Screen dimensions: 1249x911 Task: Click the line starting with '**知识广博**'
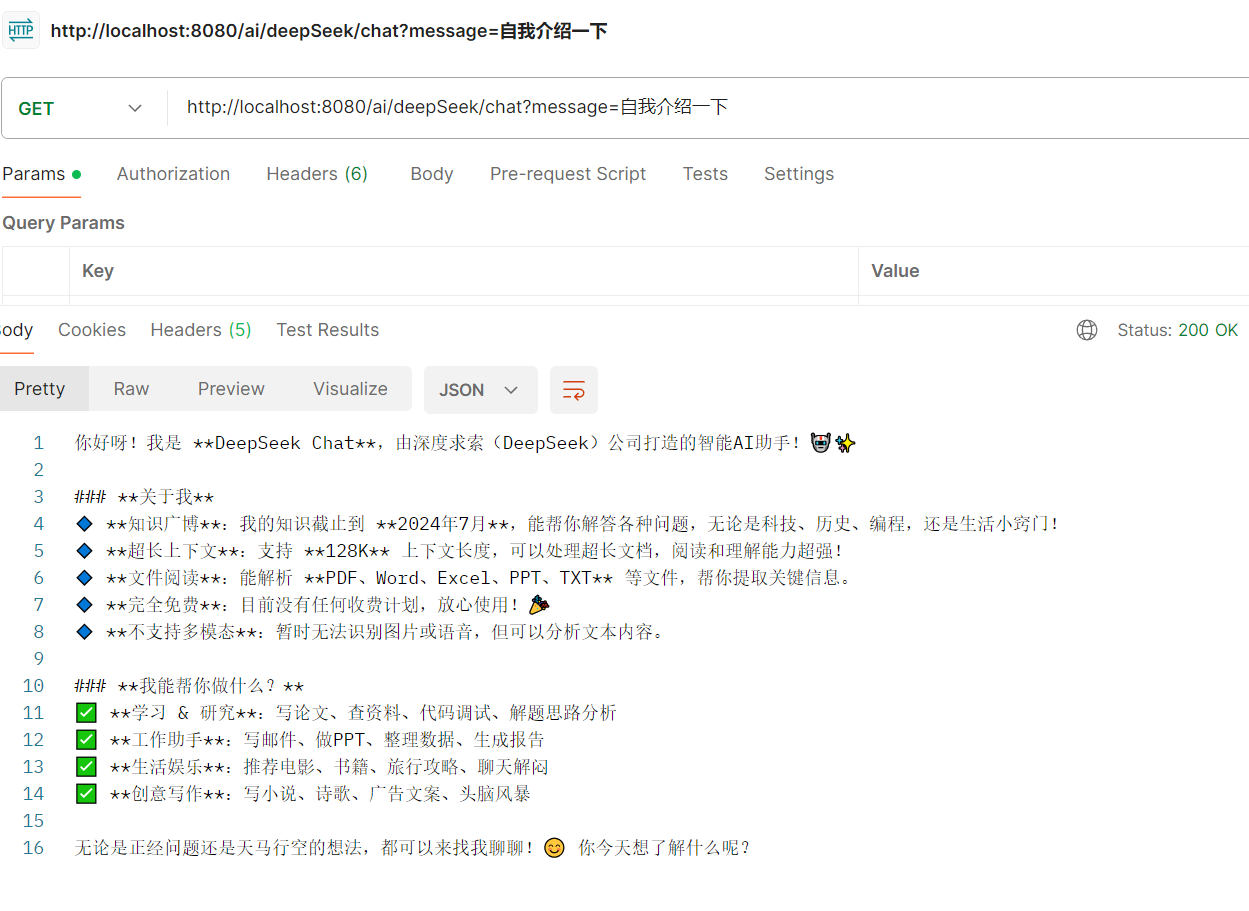567,524
